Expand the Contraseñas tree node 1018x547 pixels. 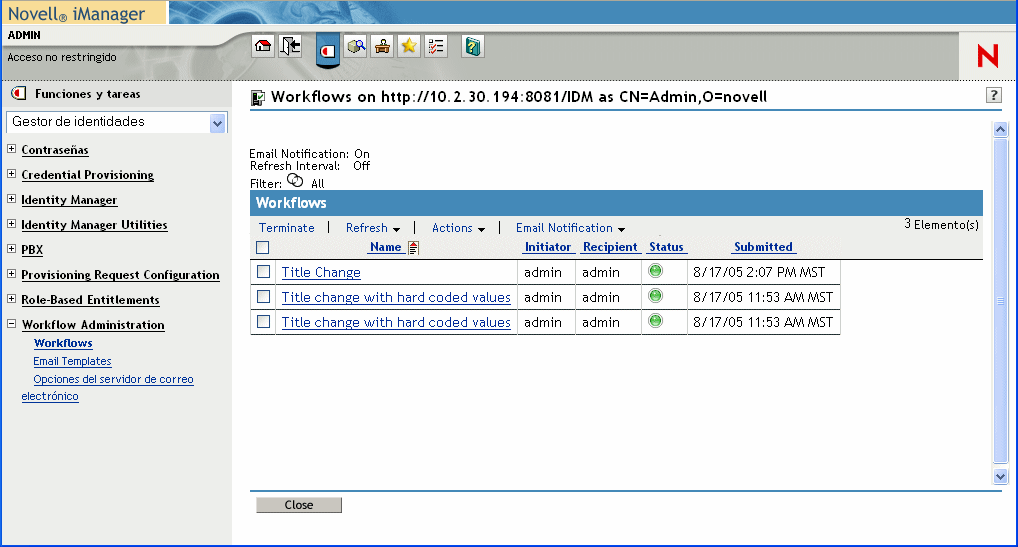(x=11, y=149)
